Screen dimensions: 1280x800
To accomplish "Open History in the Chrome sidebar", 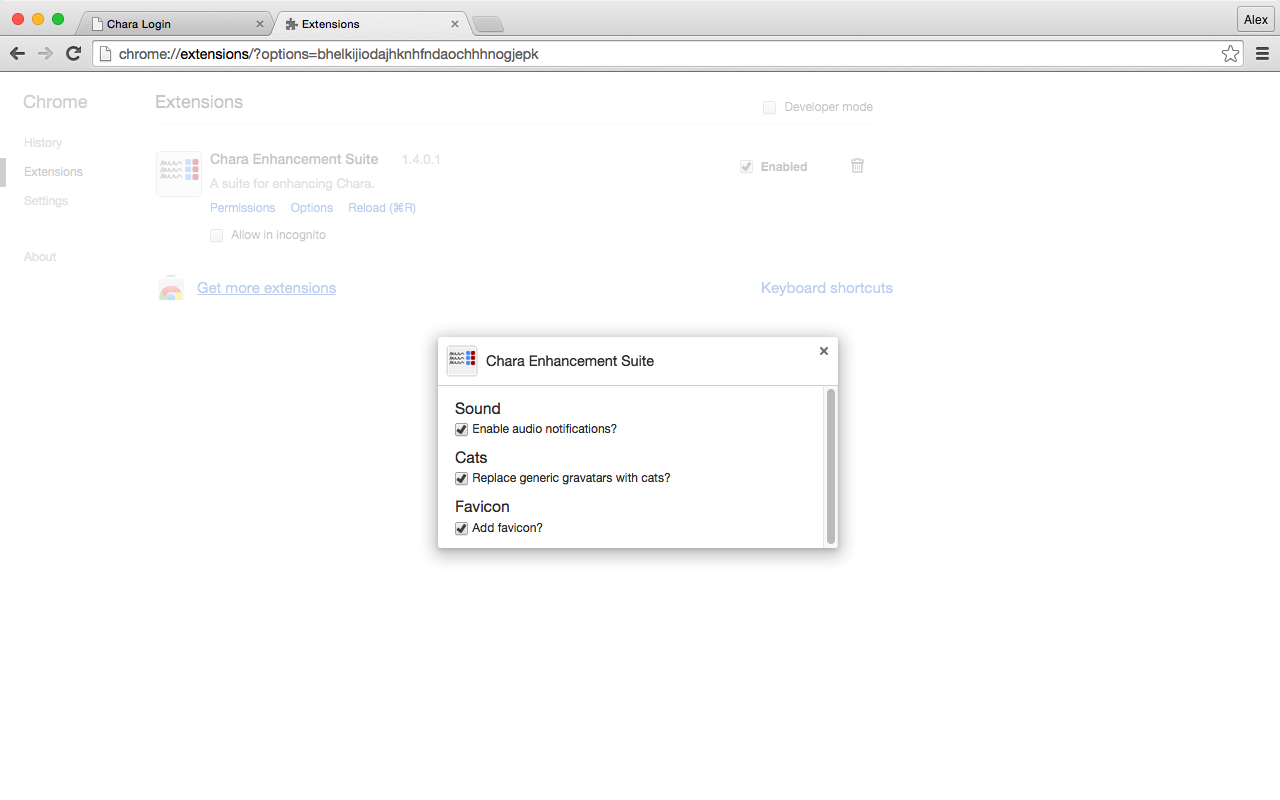I will tap(43, 143).
